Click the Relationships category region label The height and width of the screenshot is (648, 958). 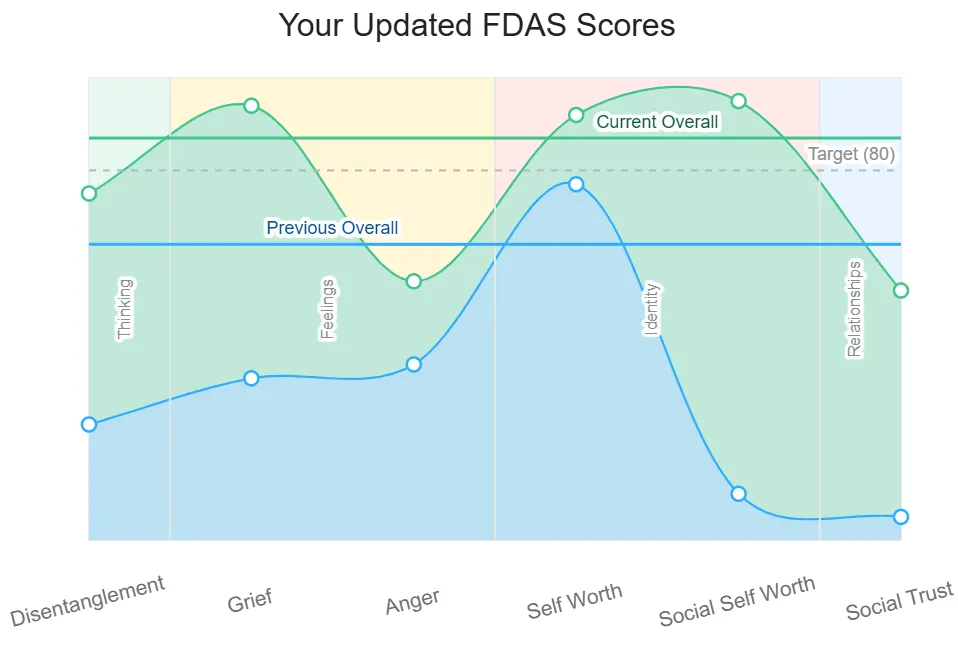(854, 309)
